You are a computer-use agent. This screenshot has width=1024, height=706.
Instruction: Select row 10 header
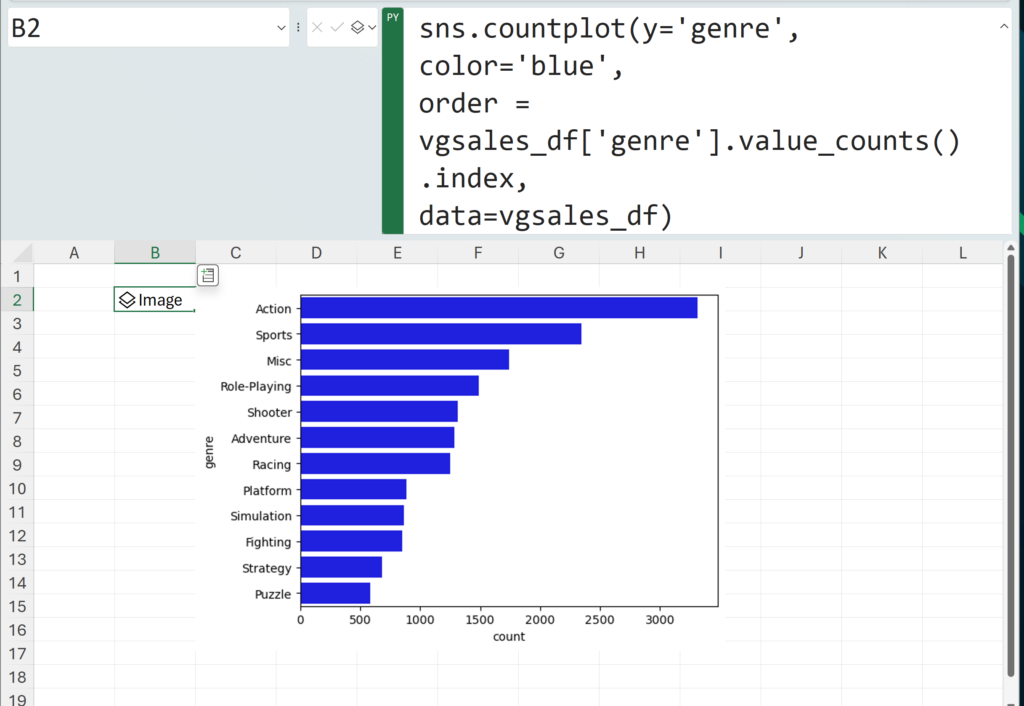pos(16,489)
